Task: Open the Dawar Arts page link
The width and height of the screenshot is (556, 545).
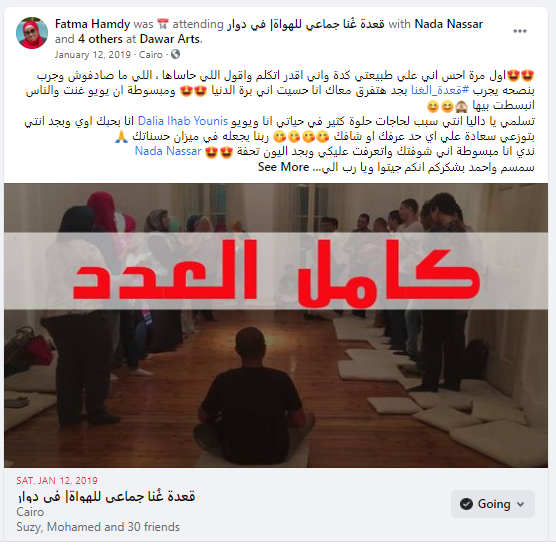Action: coord(170,39)
